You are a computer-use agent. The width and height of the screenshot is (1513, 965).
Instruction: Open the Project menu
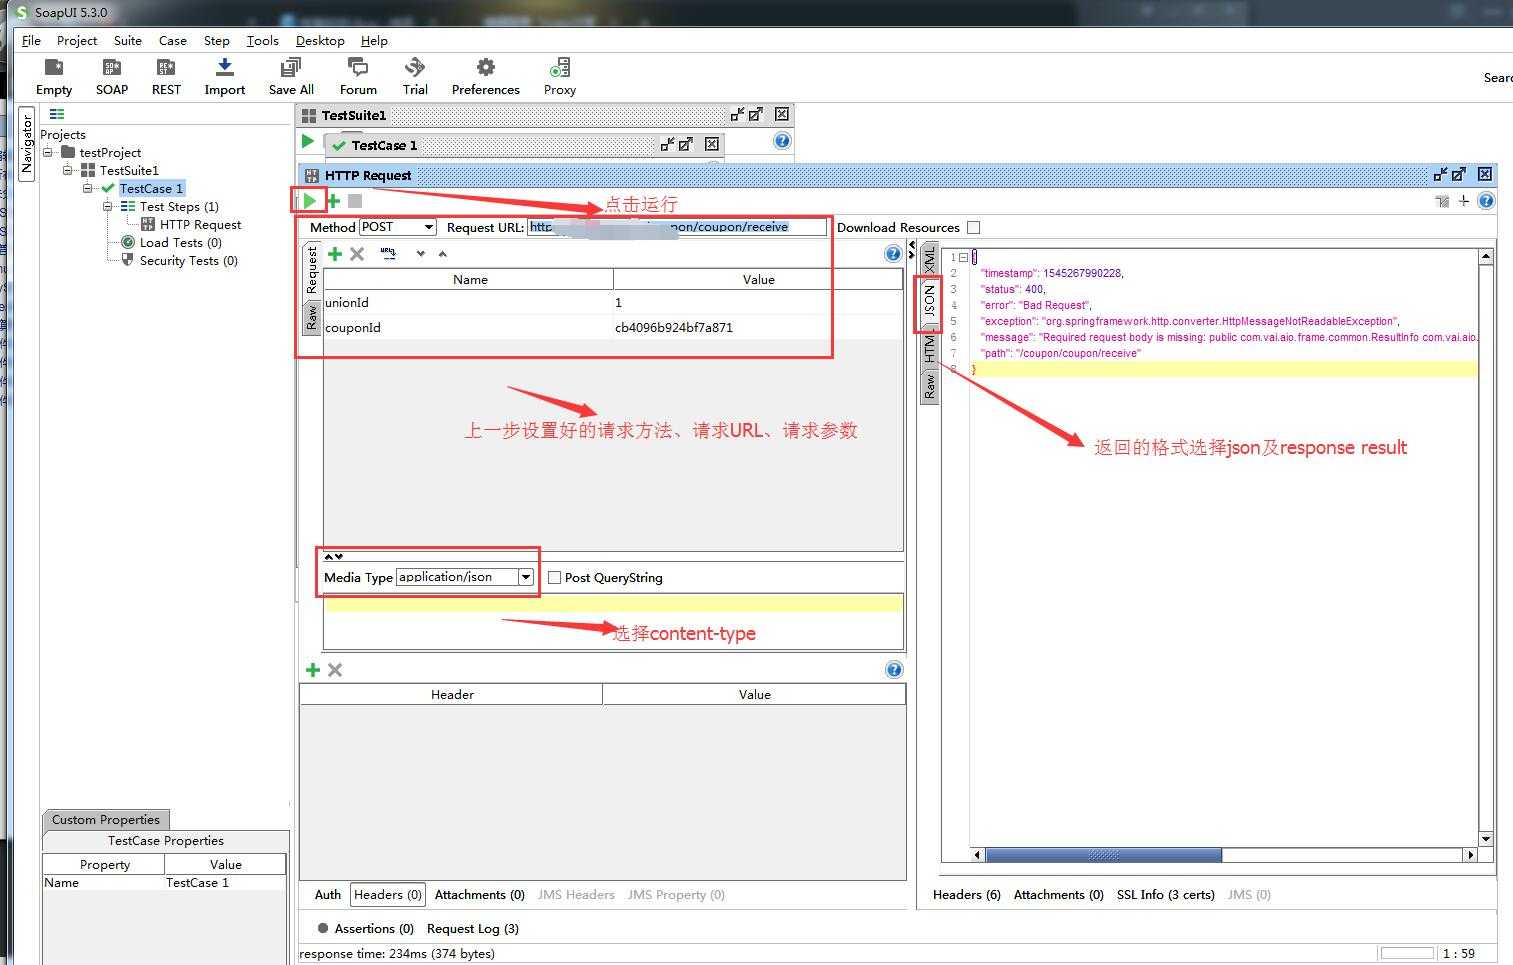[x=77, y=41]
